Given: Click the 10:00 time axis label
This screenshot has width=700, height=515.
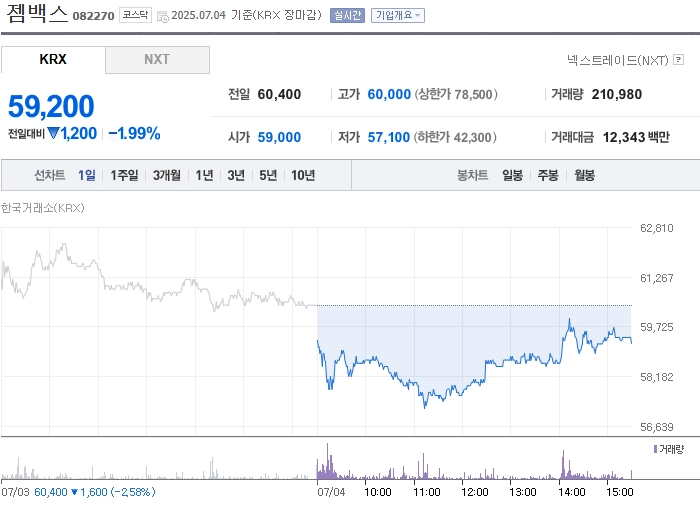Looking at the screenshot, I should coord(378,492).
